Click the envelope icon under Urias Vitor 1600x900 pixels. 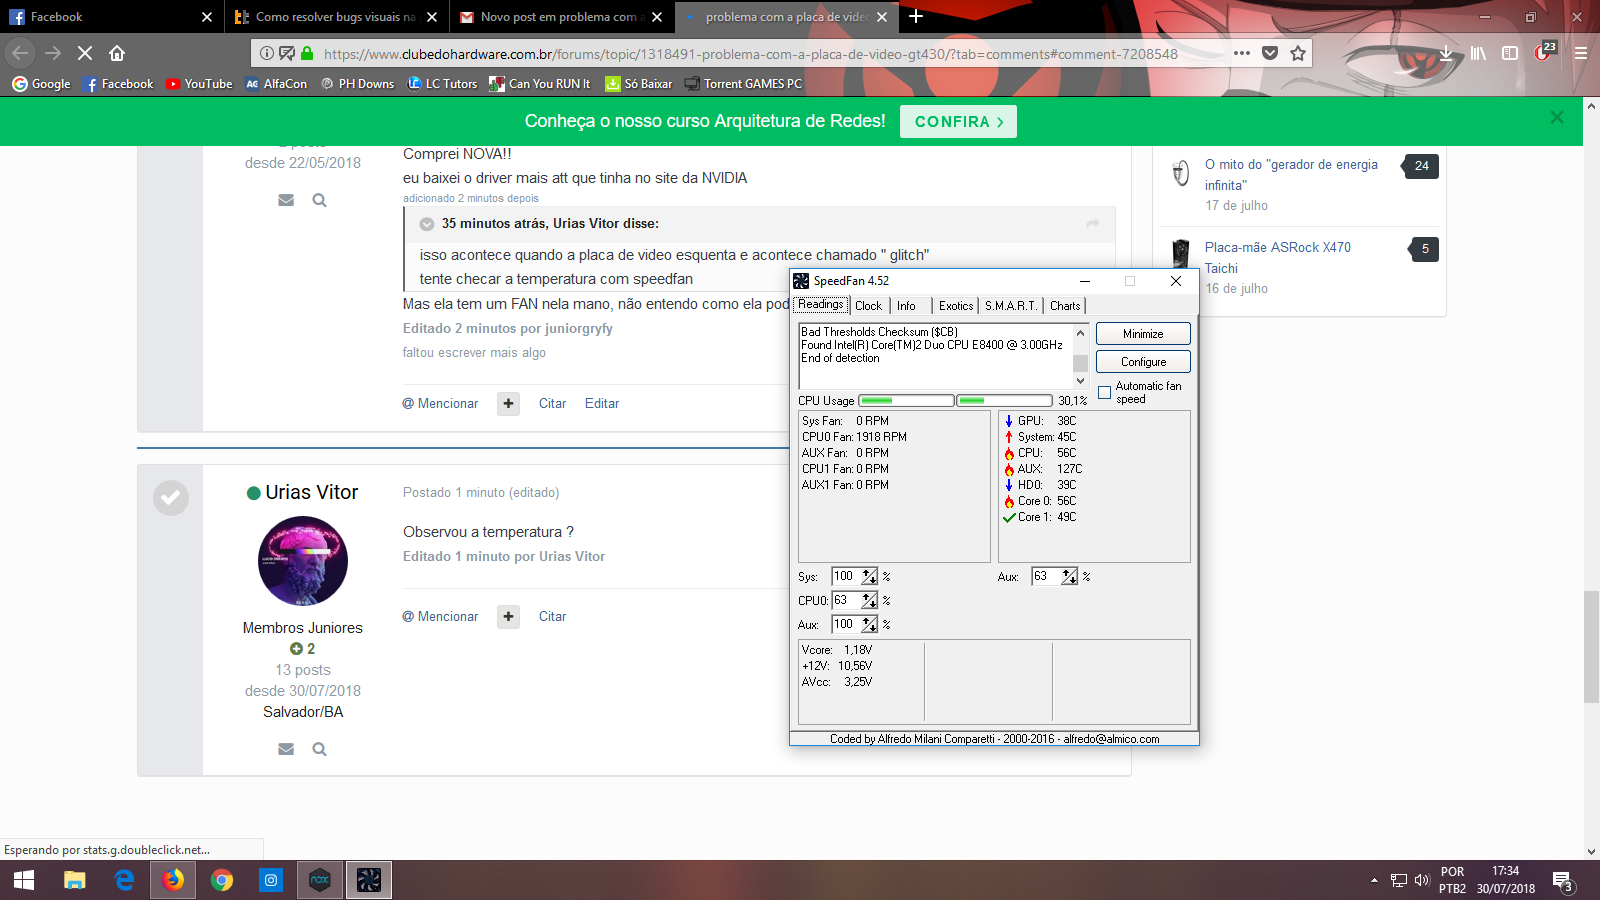tap(286, 749)
